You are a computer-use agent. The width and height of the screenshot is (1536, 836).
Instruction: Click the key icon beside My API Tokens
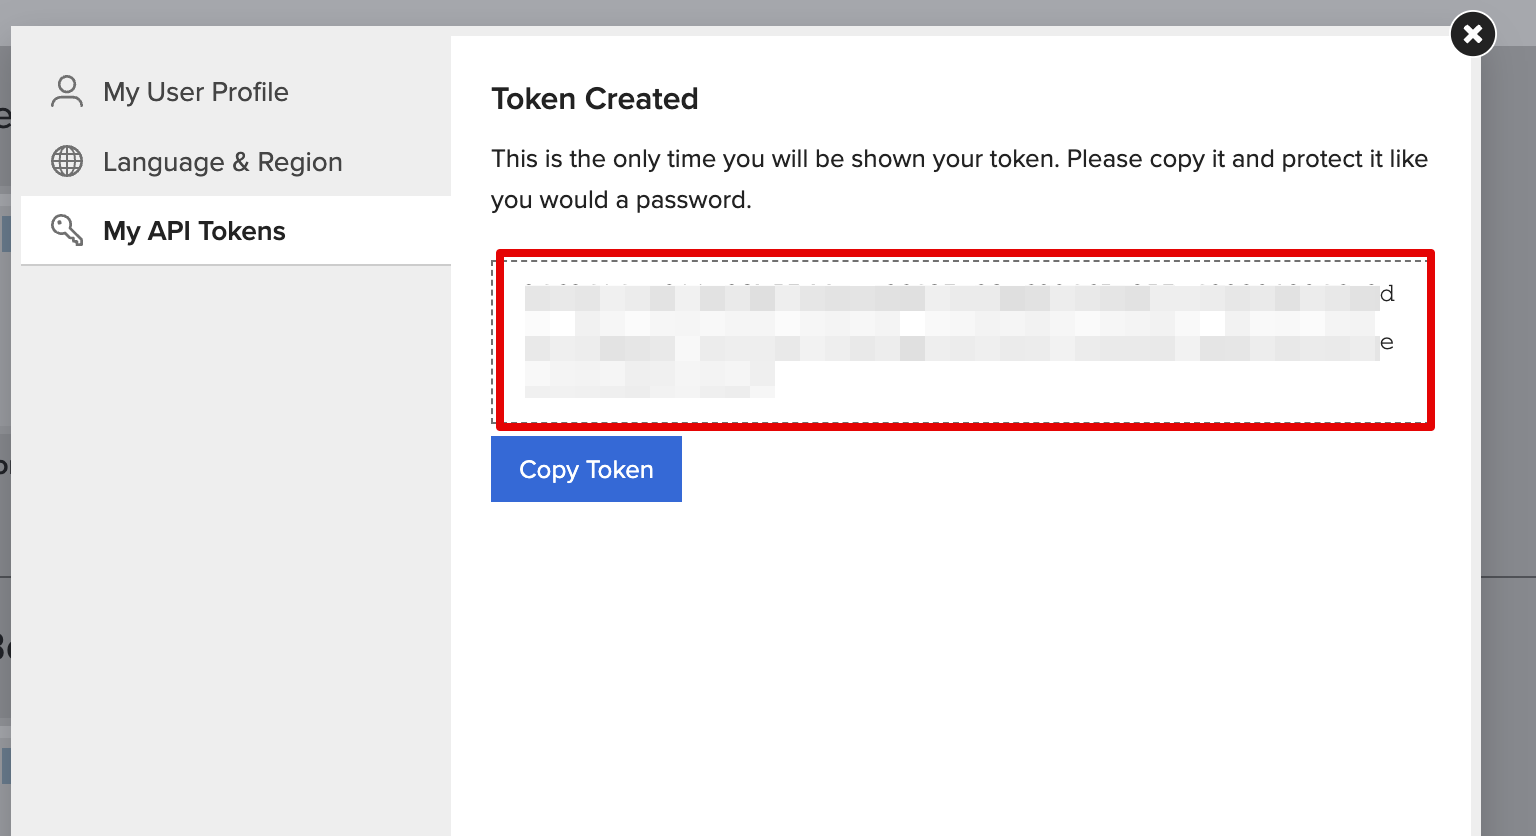[x=67, y=230]
